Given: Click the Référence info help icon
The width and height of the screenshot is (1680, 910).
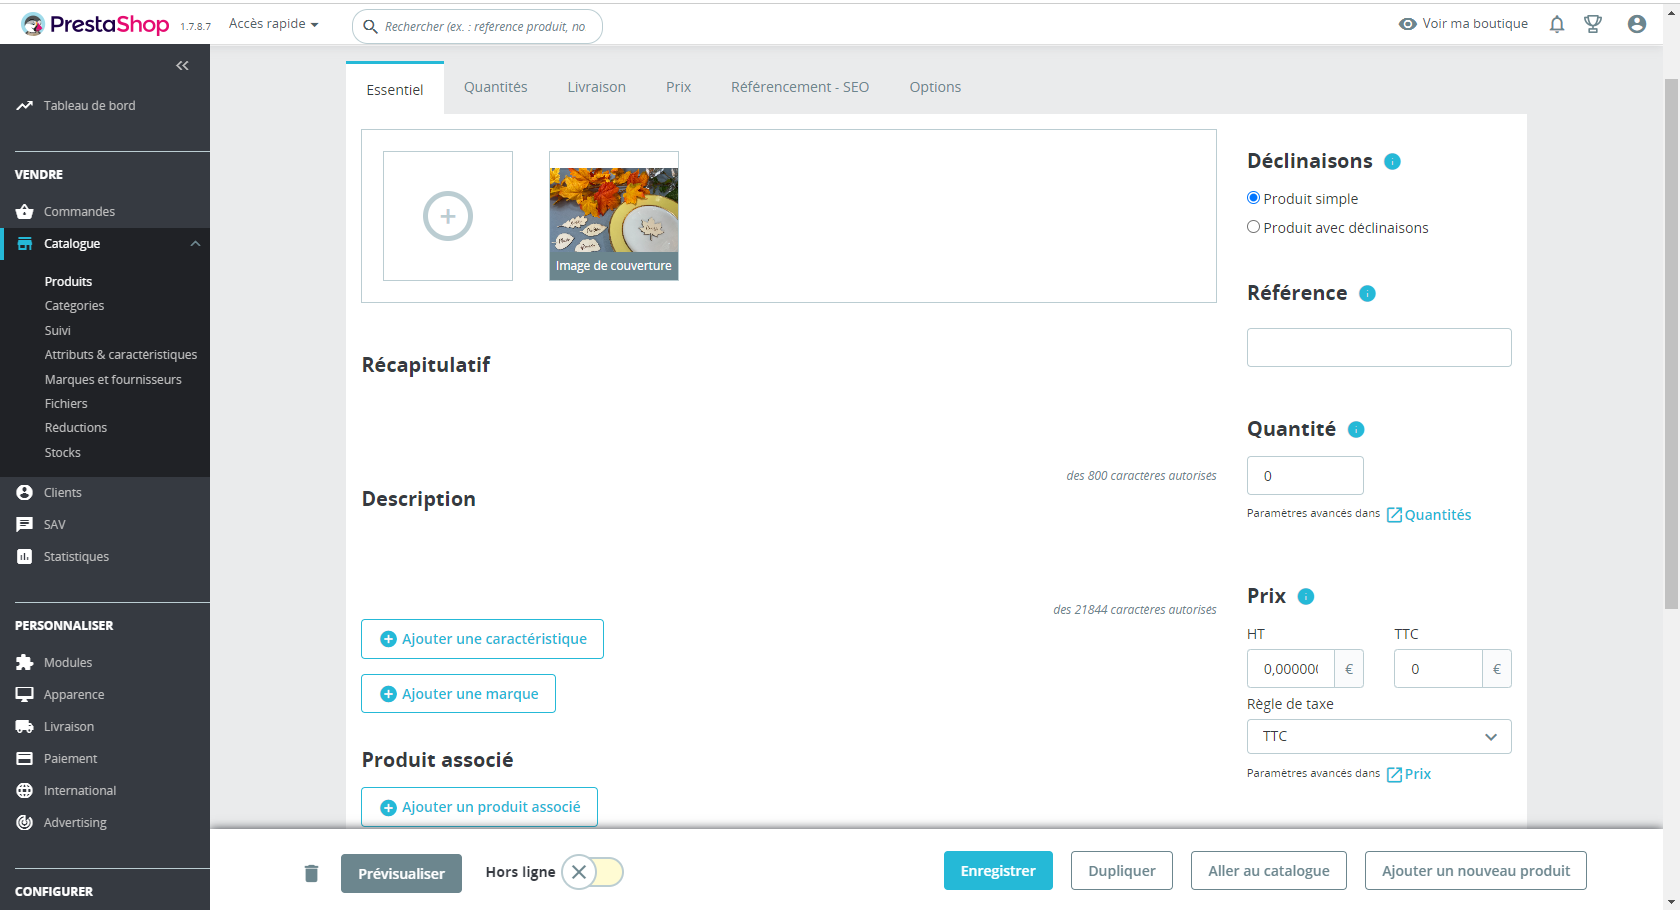Looking at the screenshot, I should coord(1367,294).
